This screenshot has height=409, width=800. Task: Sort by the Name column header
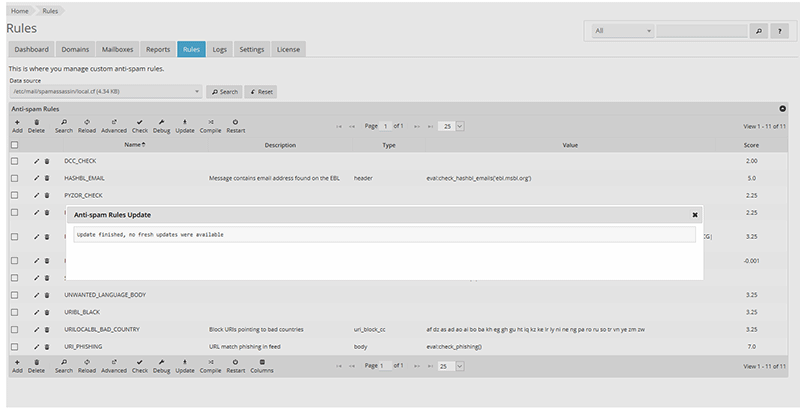135,145
